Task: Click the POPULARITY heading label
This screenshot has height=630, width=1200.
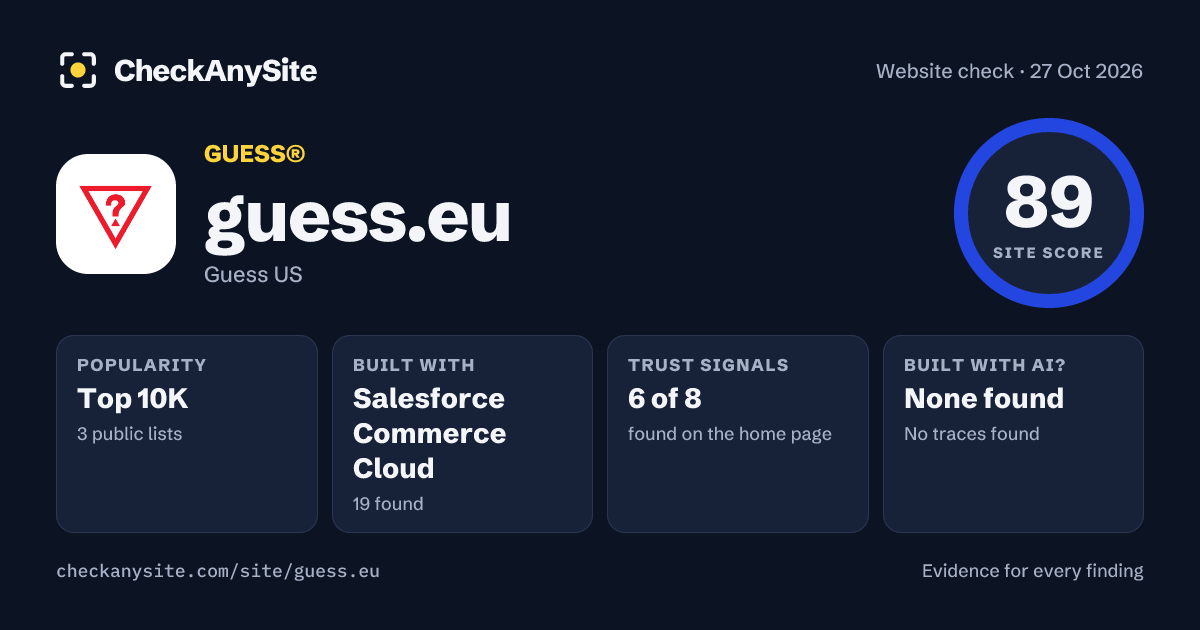Action: click(142, 365)
